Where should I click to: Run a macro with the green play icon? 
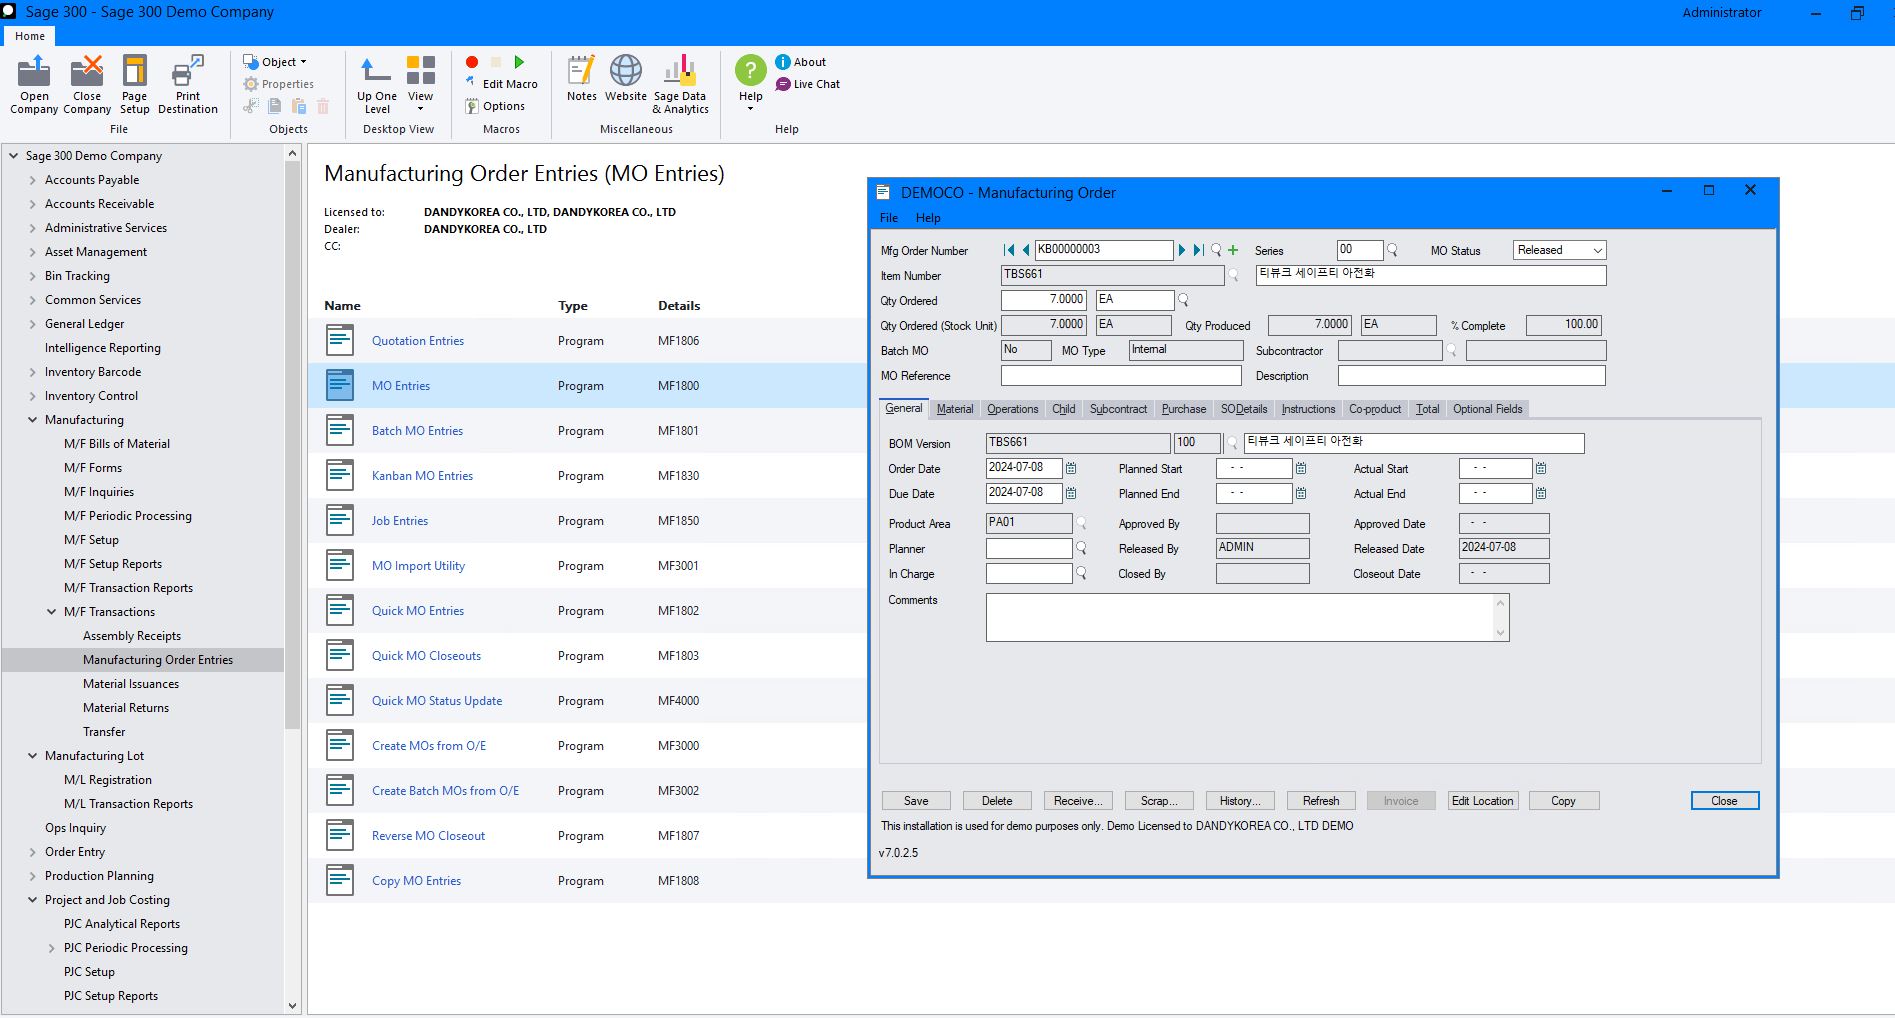519,62
